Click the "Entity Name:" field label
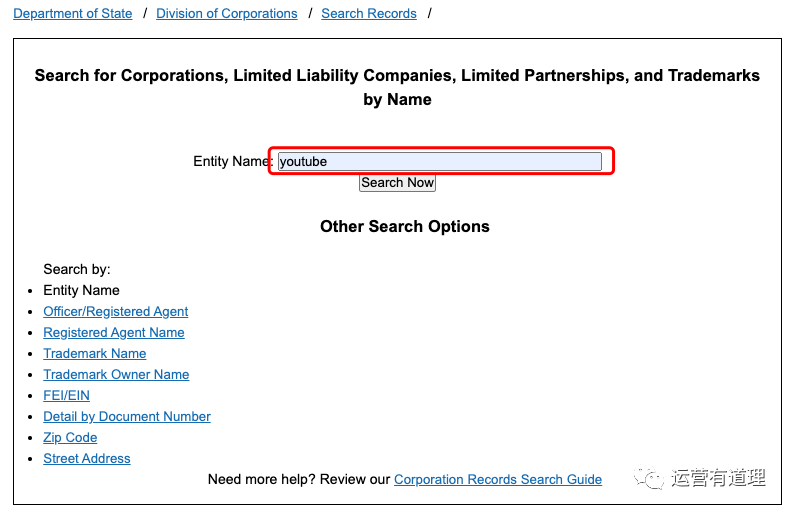Viewport: 791px width, 512px height. tap(233, 161)
